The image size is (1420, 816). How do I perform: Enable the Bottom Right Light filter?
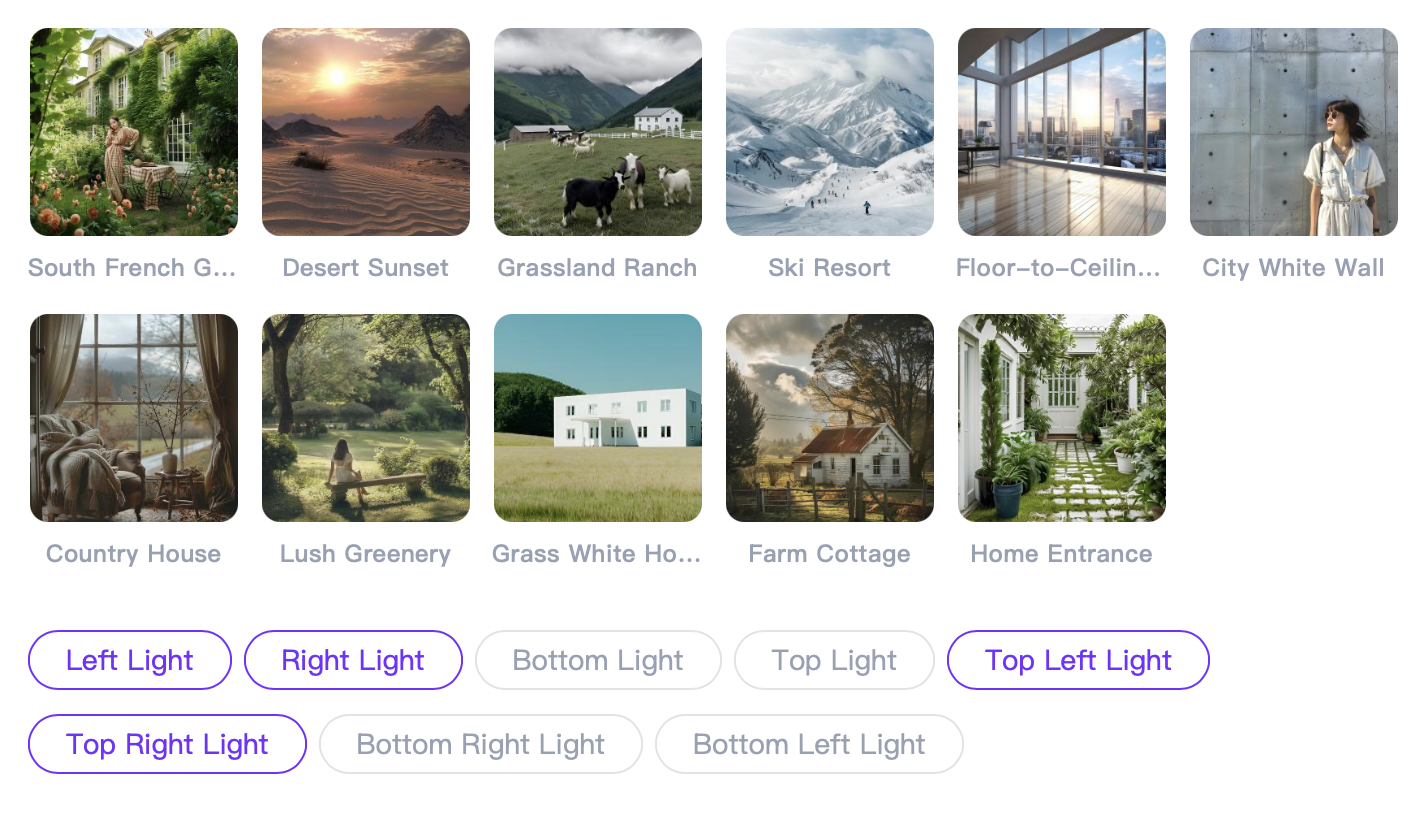(x=480, y=744)
